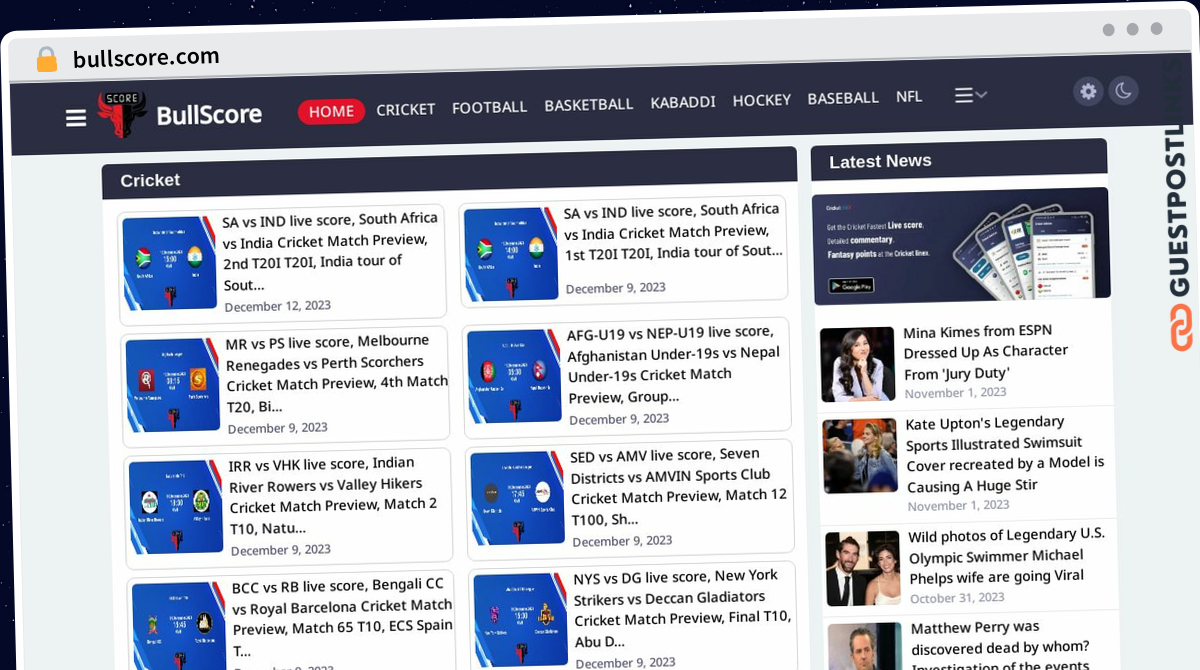The image size is (1200, 670).
Task: Click AFG-U19 vs NEP-U19 thumbnail
Action: pyautogui.click(x=514, y=376)
